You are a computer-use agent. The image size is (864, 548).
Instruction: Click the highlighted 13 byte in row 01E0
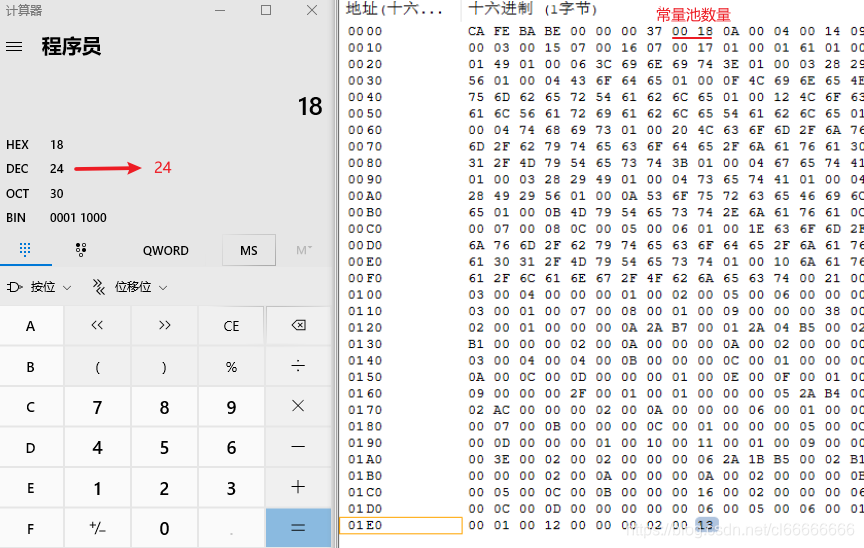705,525
